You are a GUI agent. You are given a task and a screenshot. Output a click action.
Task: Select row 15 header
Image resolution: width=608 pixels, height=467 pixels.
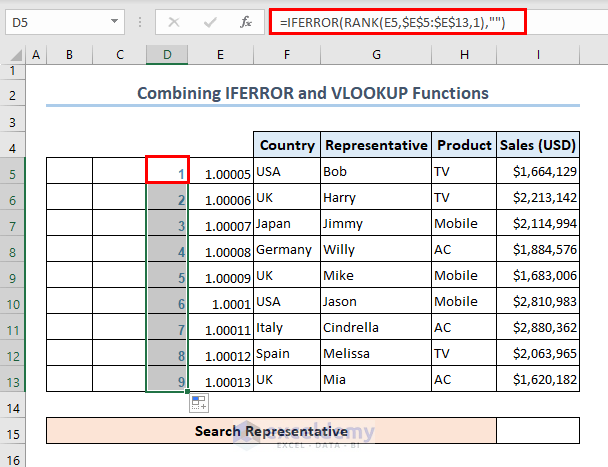point(13,431)
